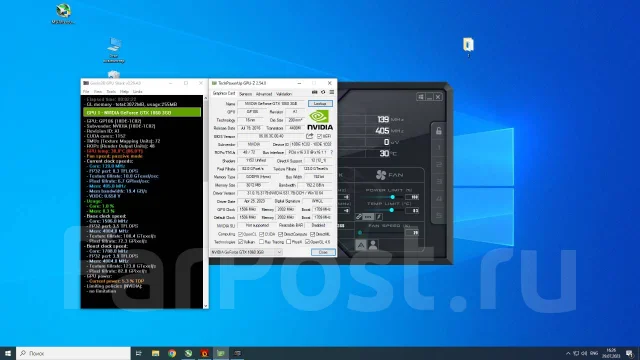The height and width of the screenshot is (360, 640).
Task: Open Task View from the taskbar
Action: (x=138, y=353)
